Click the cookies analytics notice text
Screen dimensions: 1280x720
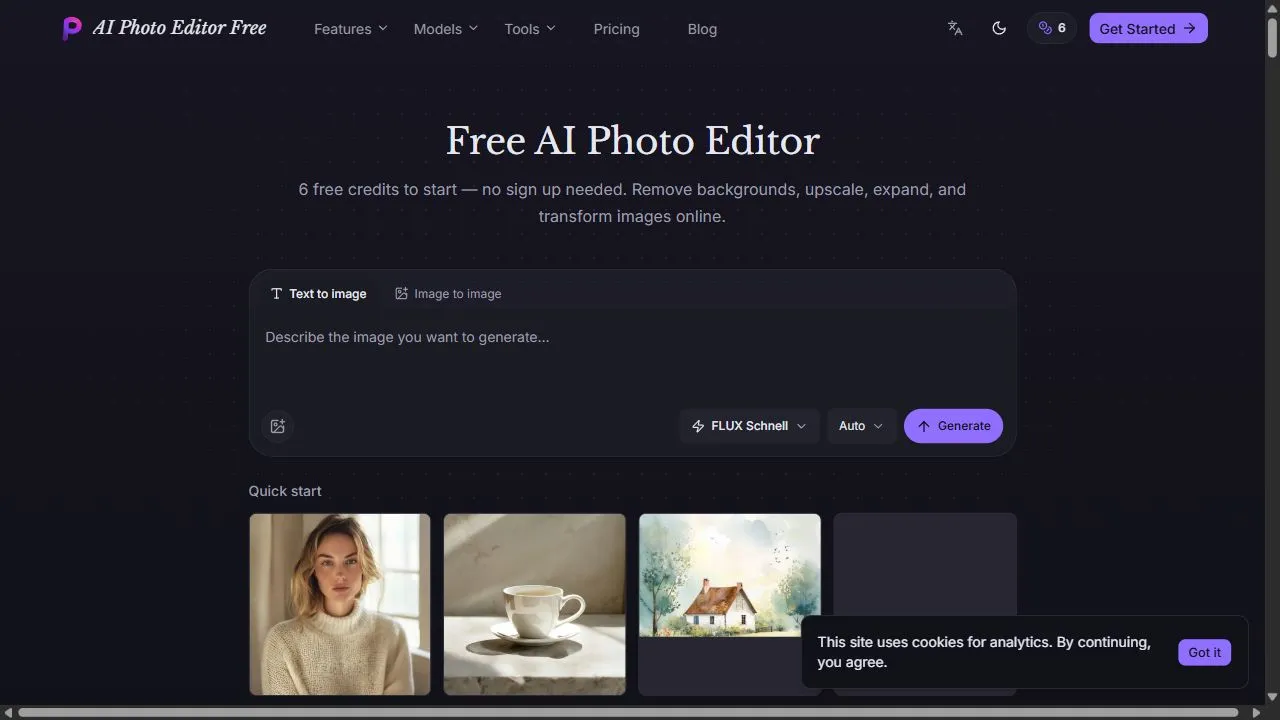point(984,652)
